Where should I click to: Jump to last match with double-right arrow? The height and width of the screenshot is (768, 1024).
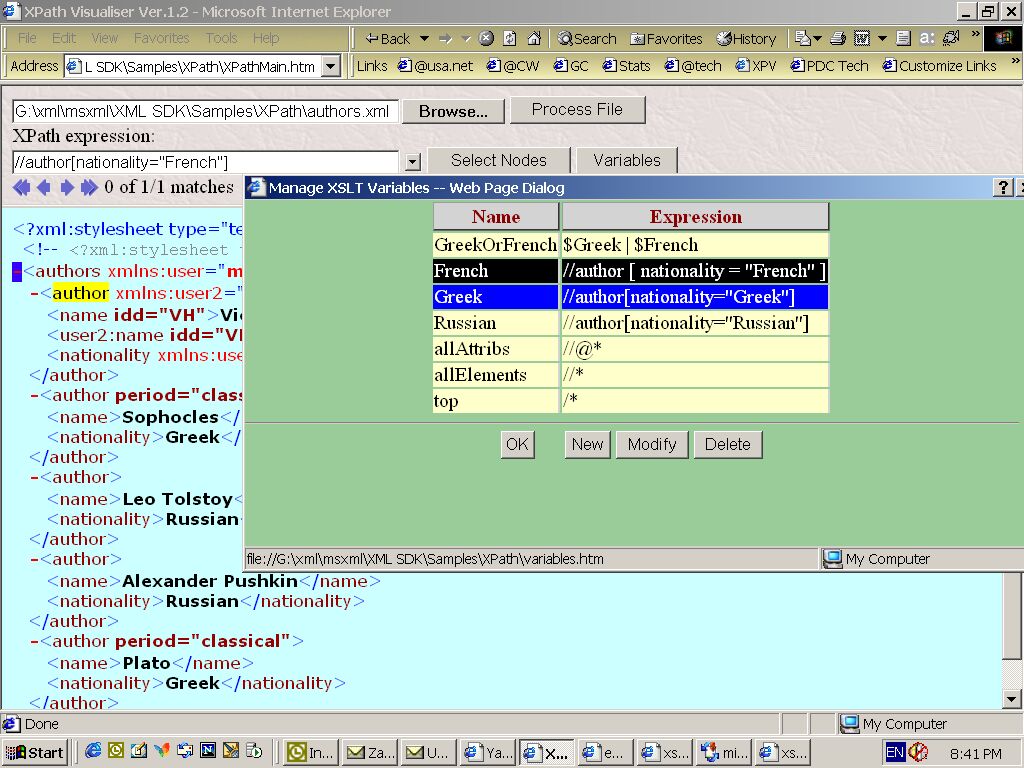coord(89,188)
